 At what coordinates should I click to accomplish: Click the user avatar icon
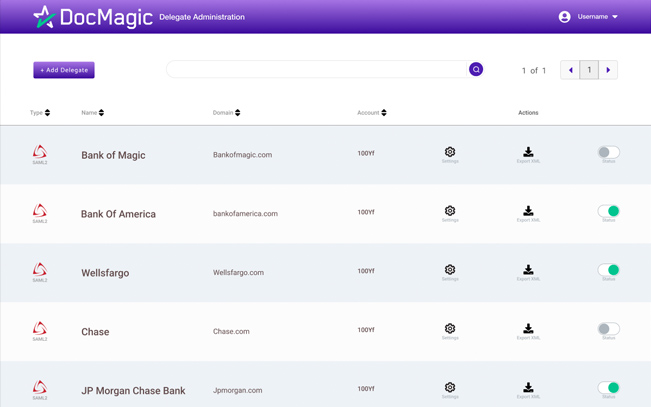click(564, 17)
